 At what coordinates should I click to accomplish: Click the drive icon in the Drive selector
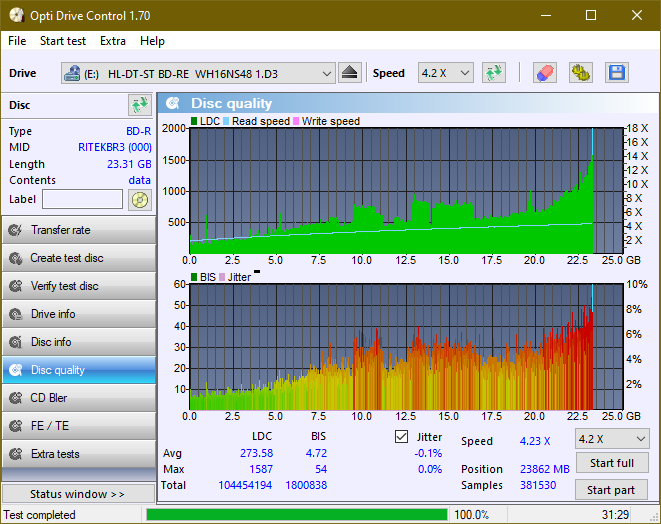[72, 73]
